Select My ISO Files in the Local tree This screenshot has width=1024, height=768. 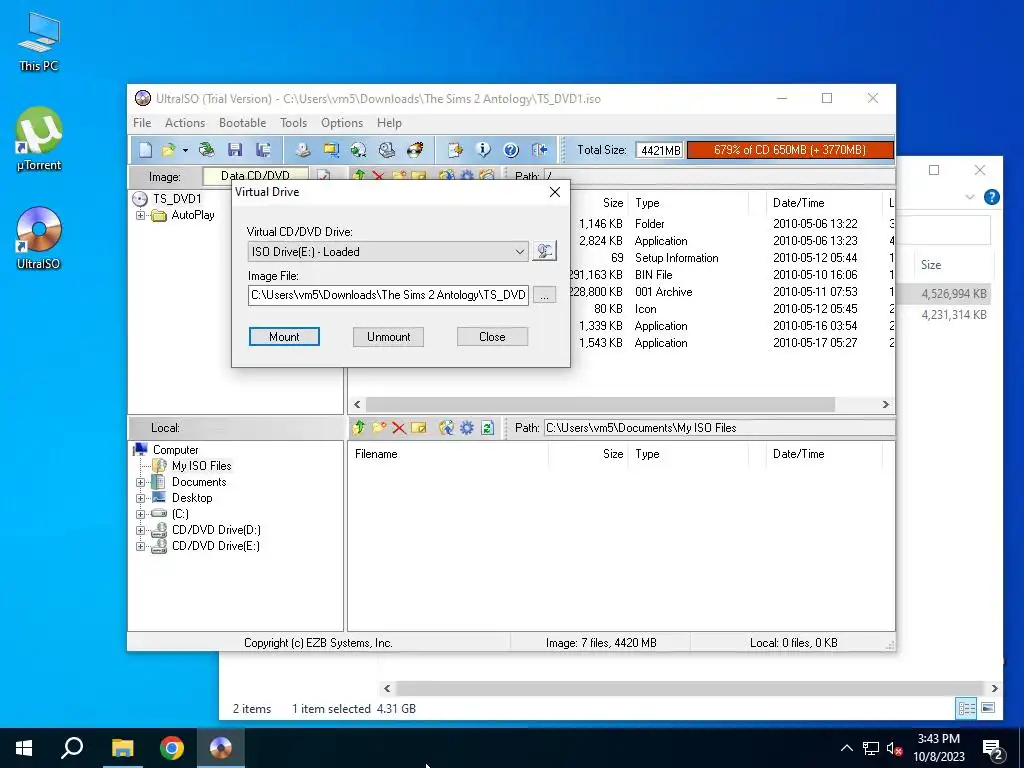(201, 466)
